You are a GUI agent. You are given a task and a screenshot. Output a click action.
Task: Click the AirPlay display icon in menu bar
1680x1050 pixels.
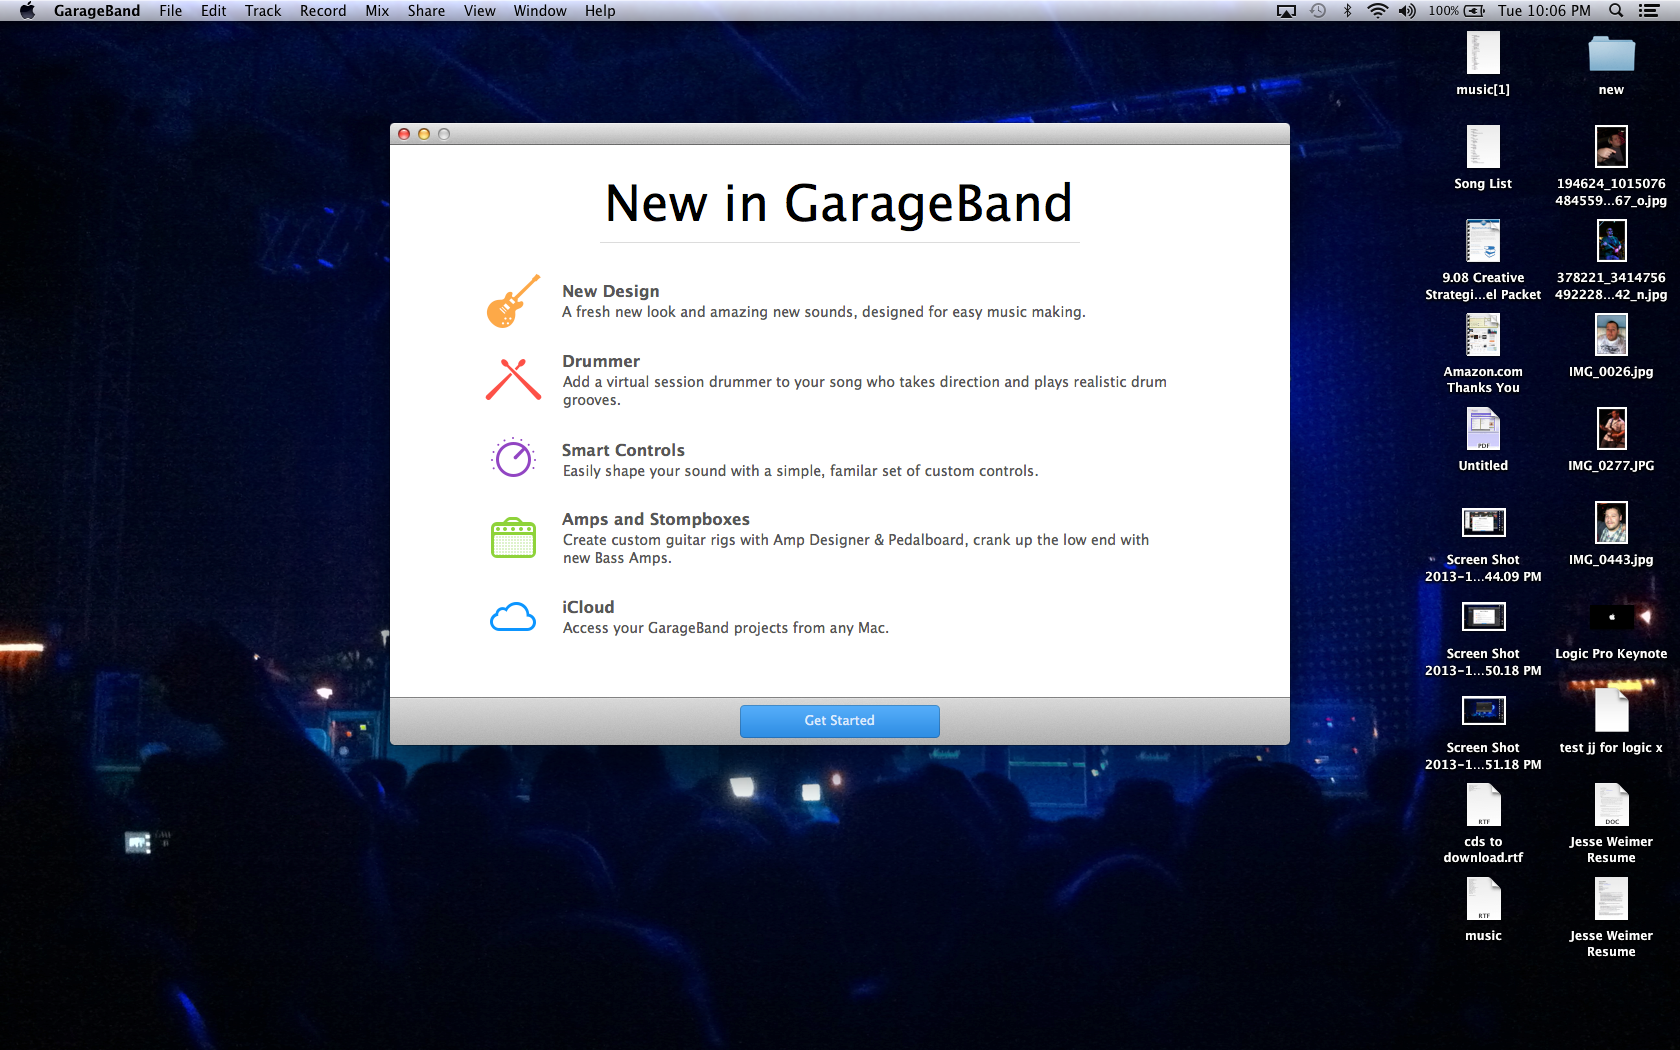tap(1286, 11)
